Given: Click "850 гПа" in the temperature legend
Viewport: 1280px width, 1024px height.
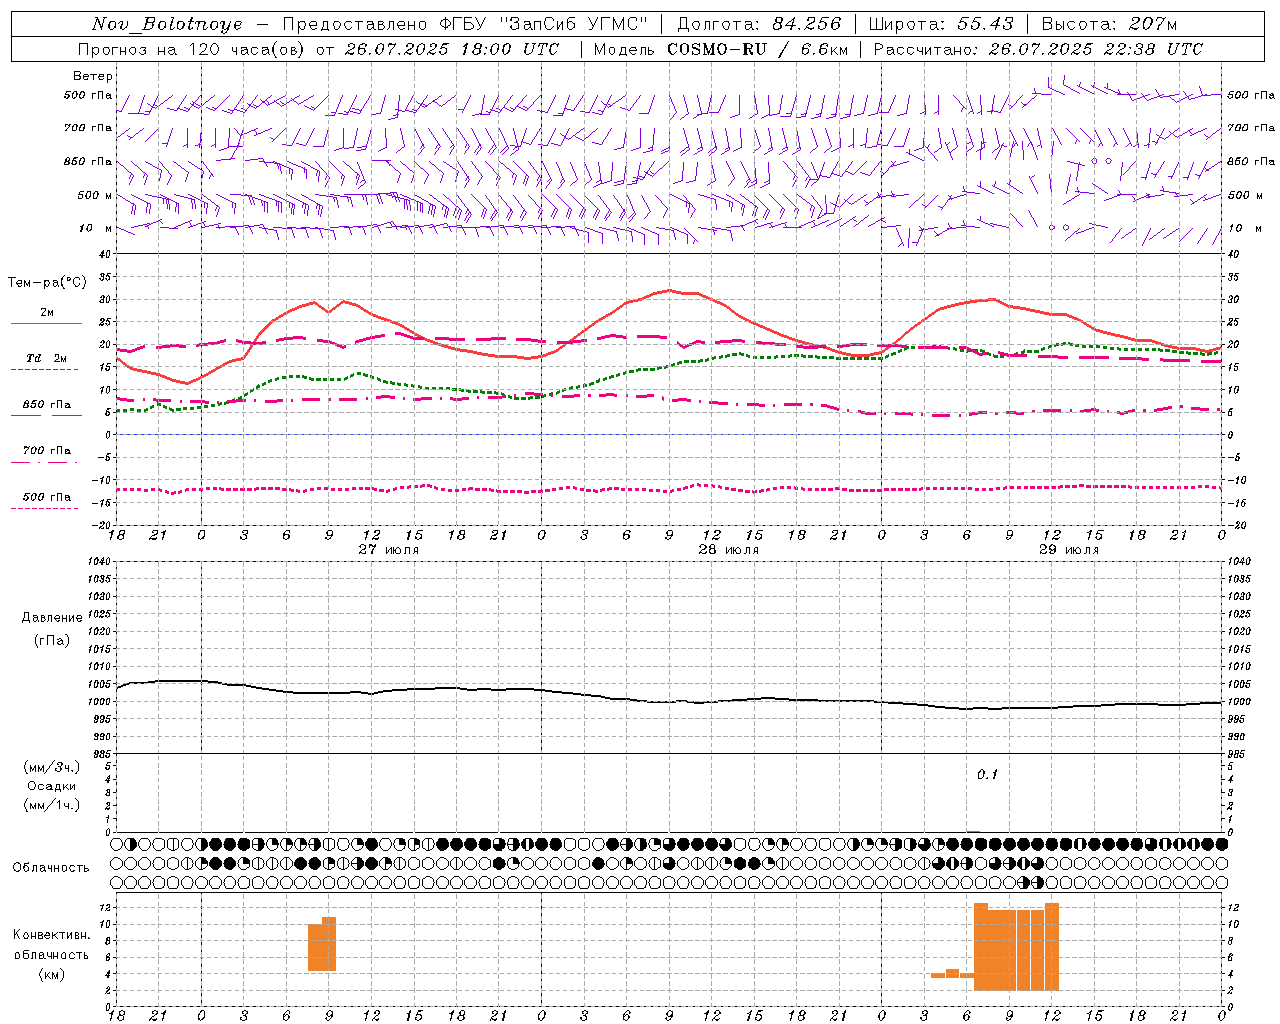Looking at the screenshot, I should (x=47, y=404).
